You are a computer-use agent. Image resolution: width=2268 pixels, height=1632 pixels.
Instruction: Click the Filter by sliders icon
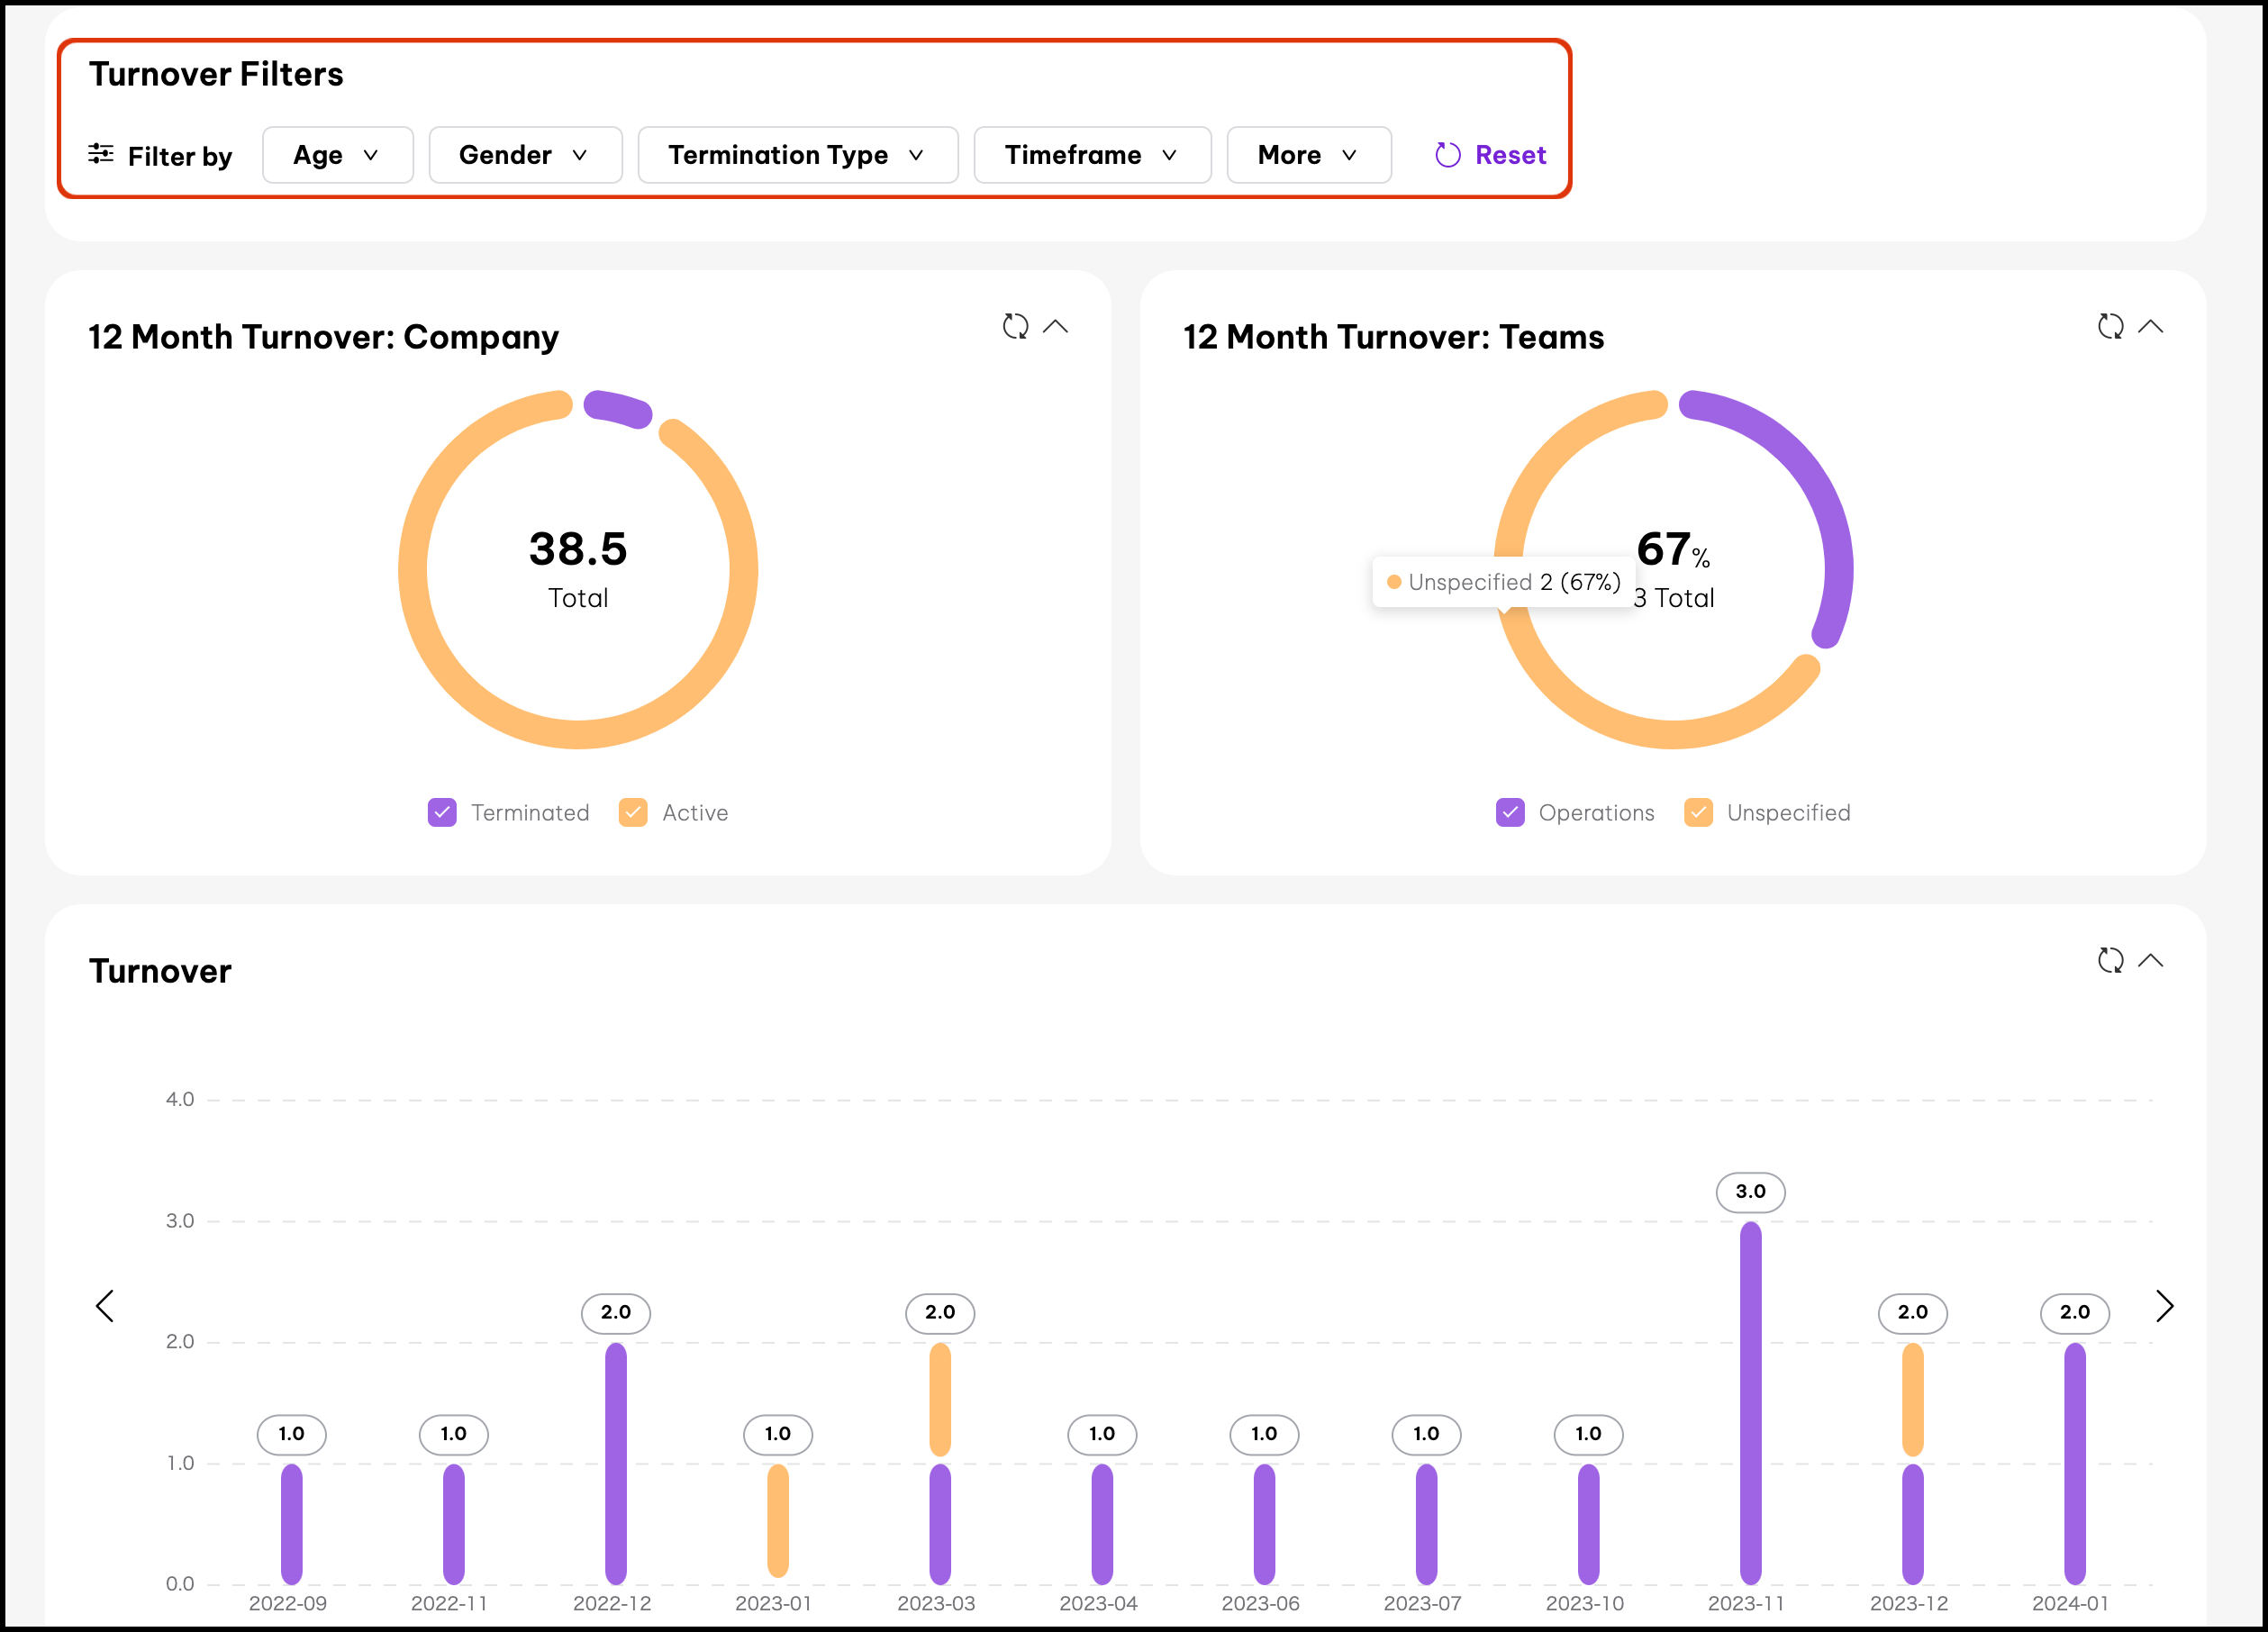pos(101,154)
